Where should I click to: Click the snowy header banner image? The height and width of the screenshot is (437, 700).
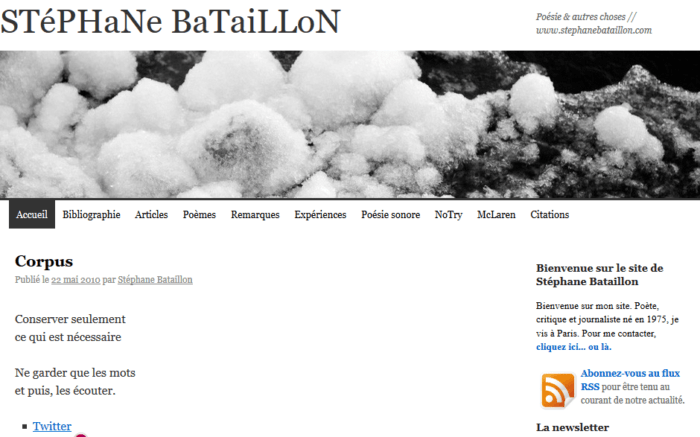point(350,124)
